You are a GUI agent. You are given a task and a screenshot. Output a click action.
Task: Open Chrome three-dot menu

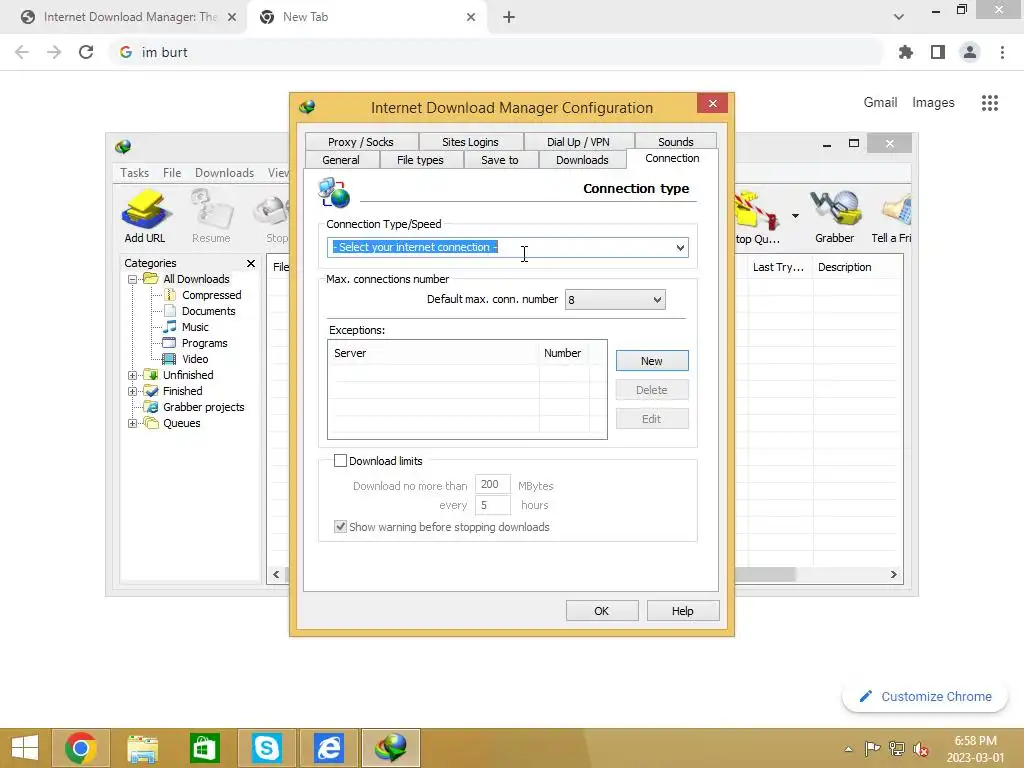click(1002, 52)
